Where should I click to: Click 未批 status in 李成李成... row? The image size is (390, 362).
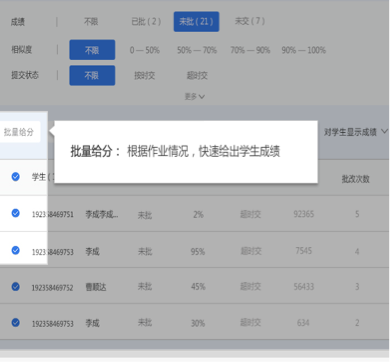click(x=145, y=215)
